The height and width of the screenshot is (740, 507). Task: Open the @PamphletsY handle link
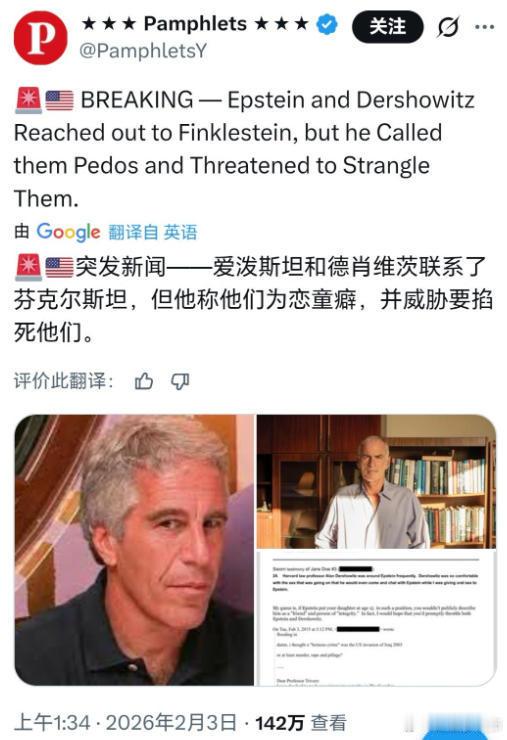143,51
